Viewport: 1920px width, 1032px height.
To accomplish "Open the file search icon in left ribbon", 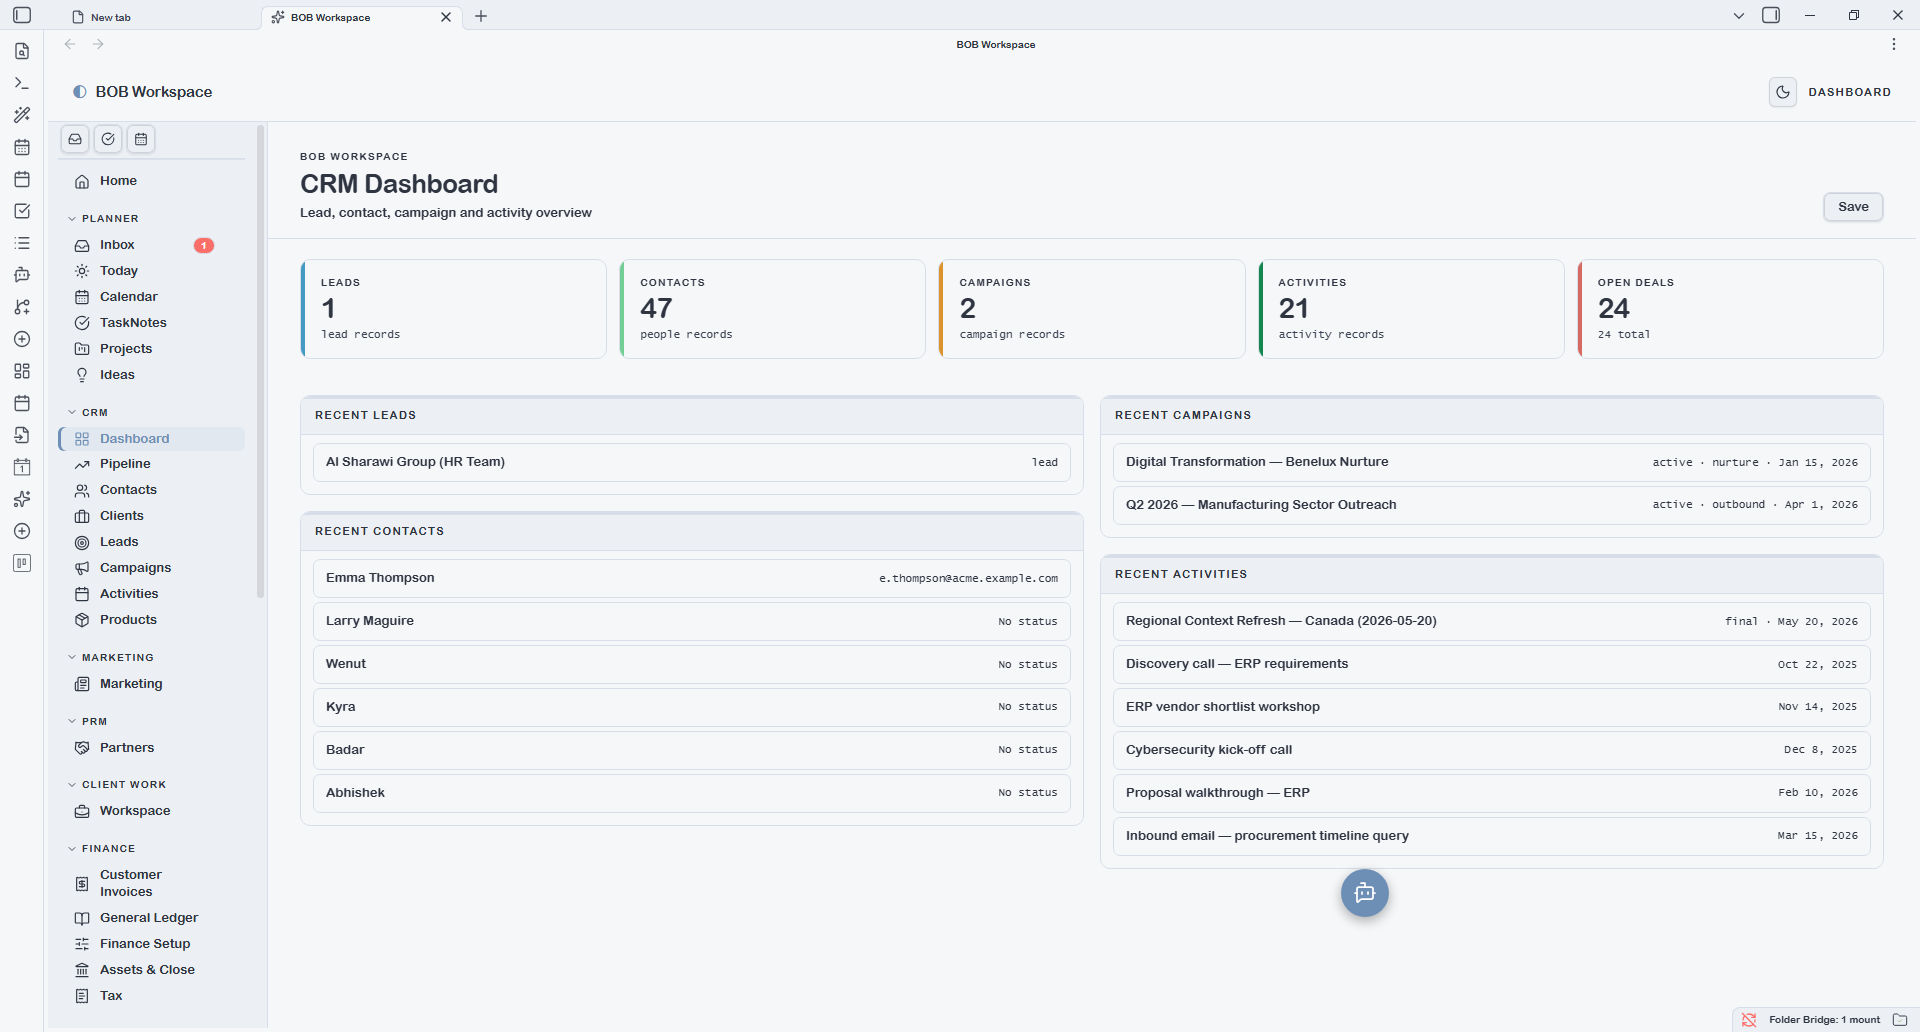I will pos(22,51).
